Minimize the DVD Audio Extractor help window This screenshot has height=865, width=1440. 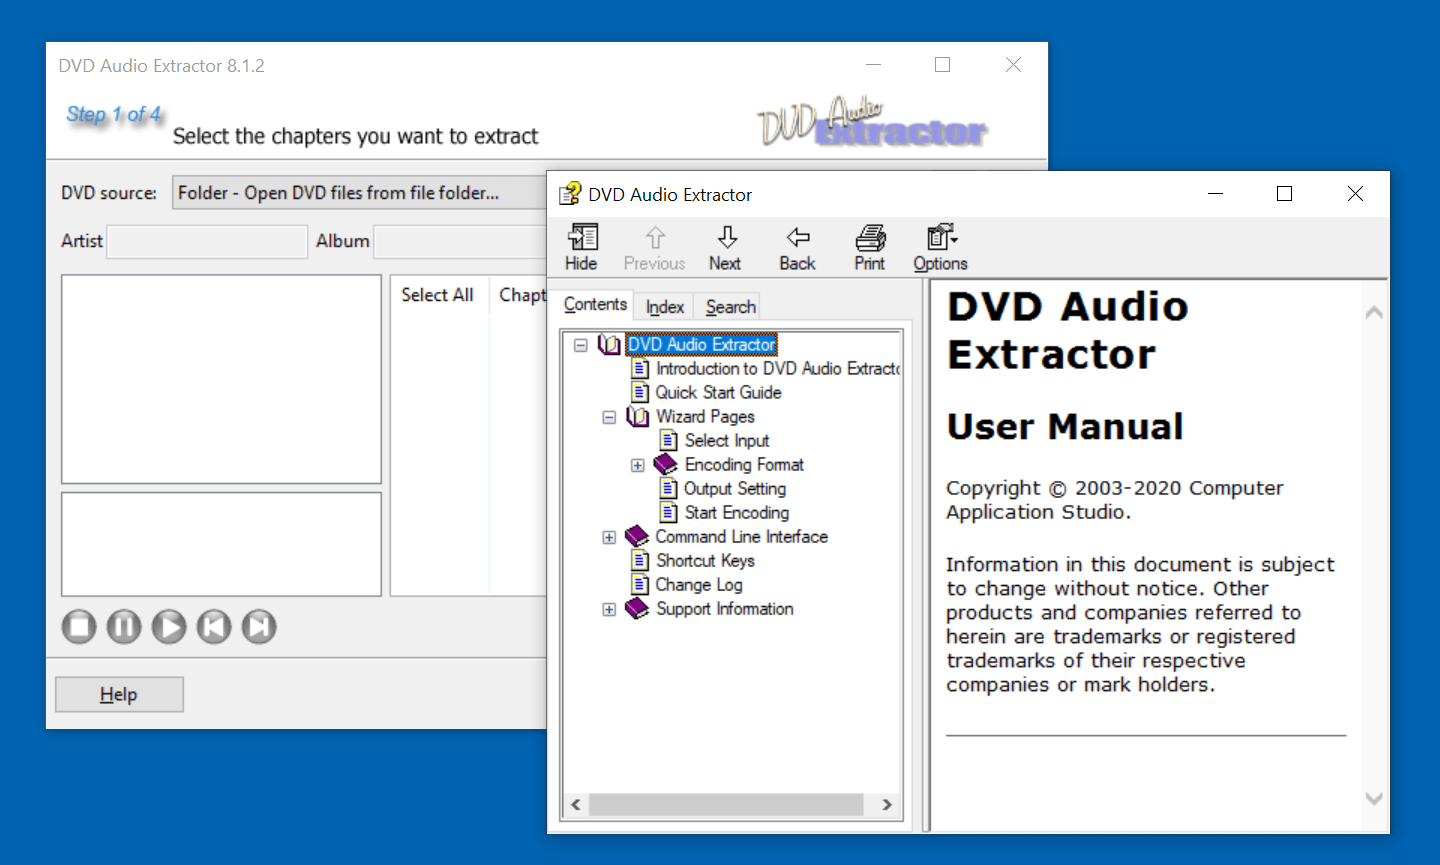(x=1216, y=194)
